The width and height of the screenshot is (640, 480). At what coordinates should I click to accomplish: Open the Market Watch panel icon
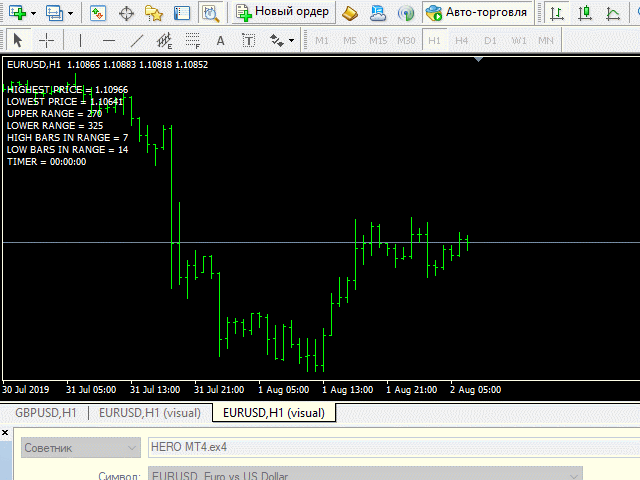(x=98, y=13)
